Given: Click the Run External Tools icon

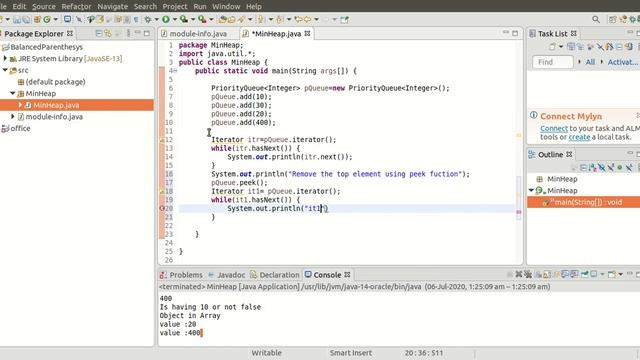Looking at the screenshot, I should coord(202,19).
